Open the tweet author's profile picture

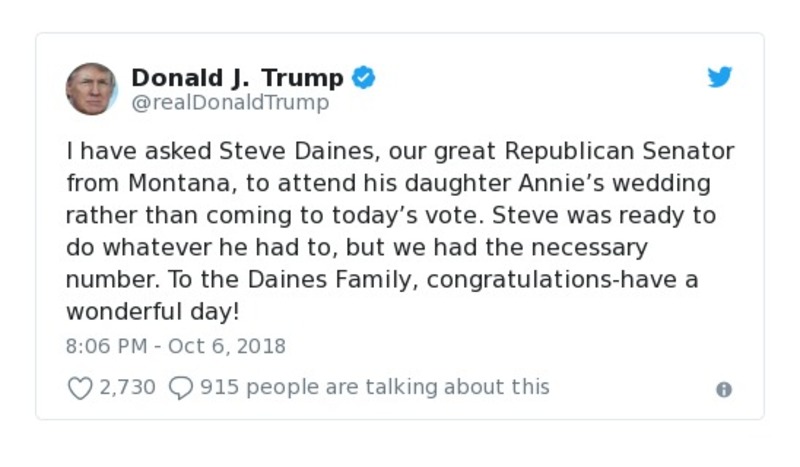pyautogui.click(x=91, y=88)
